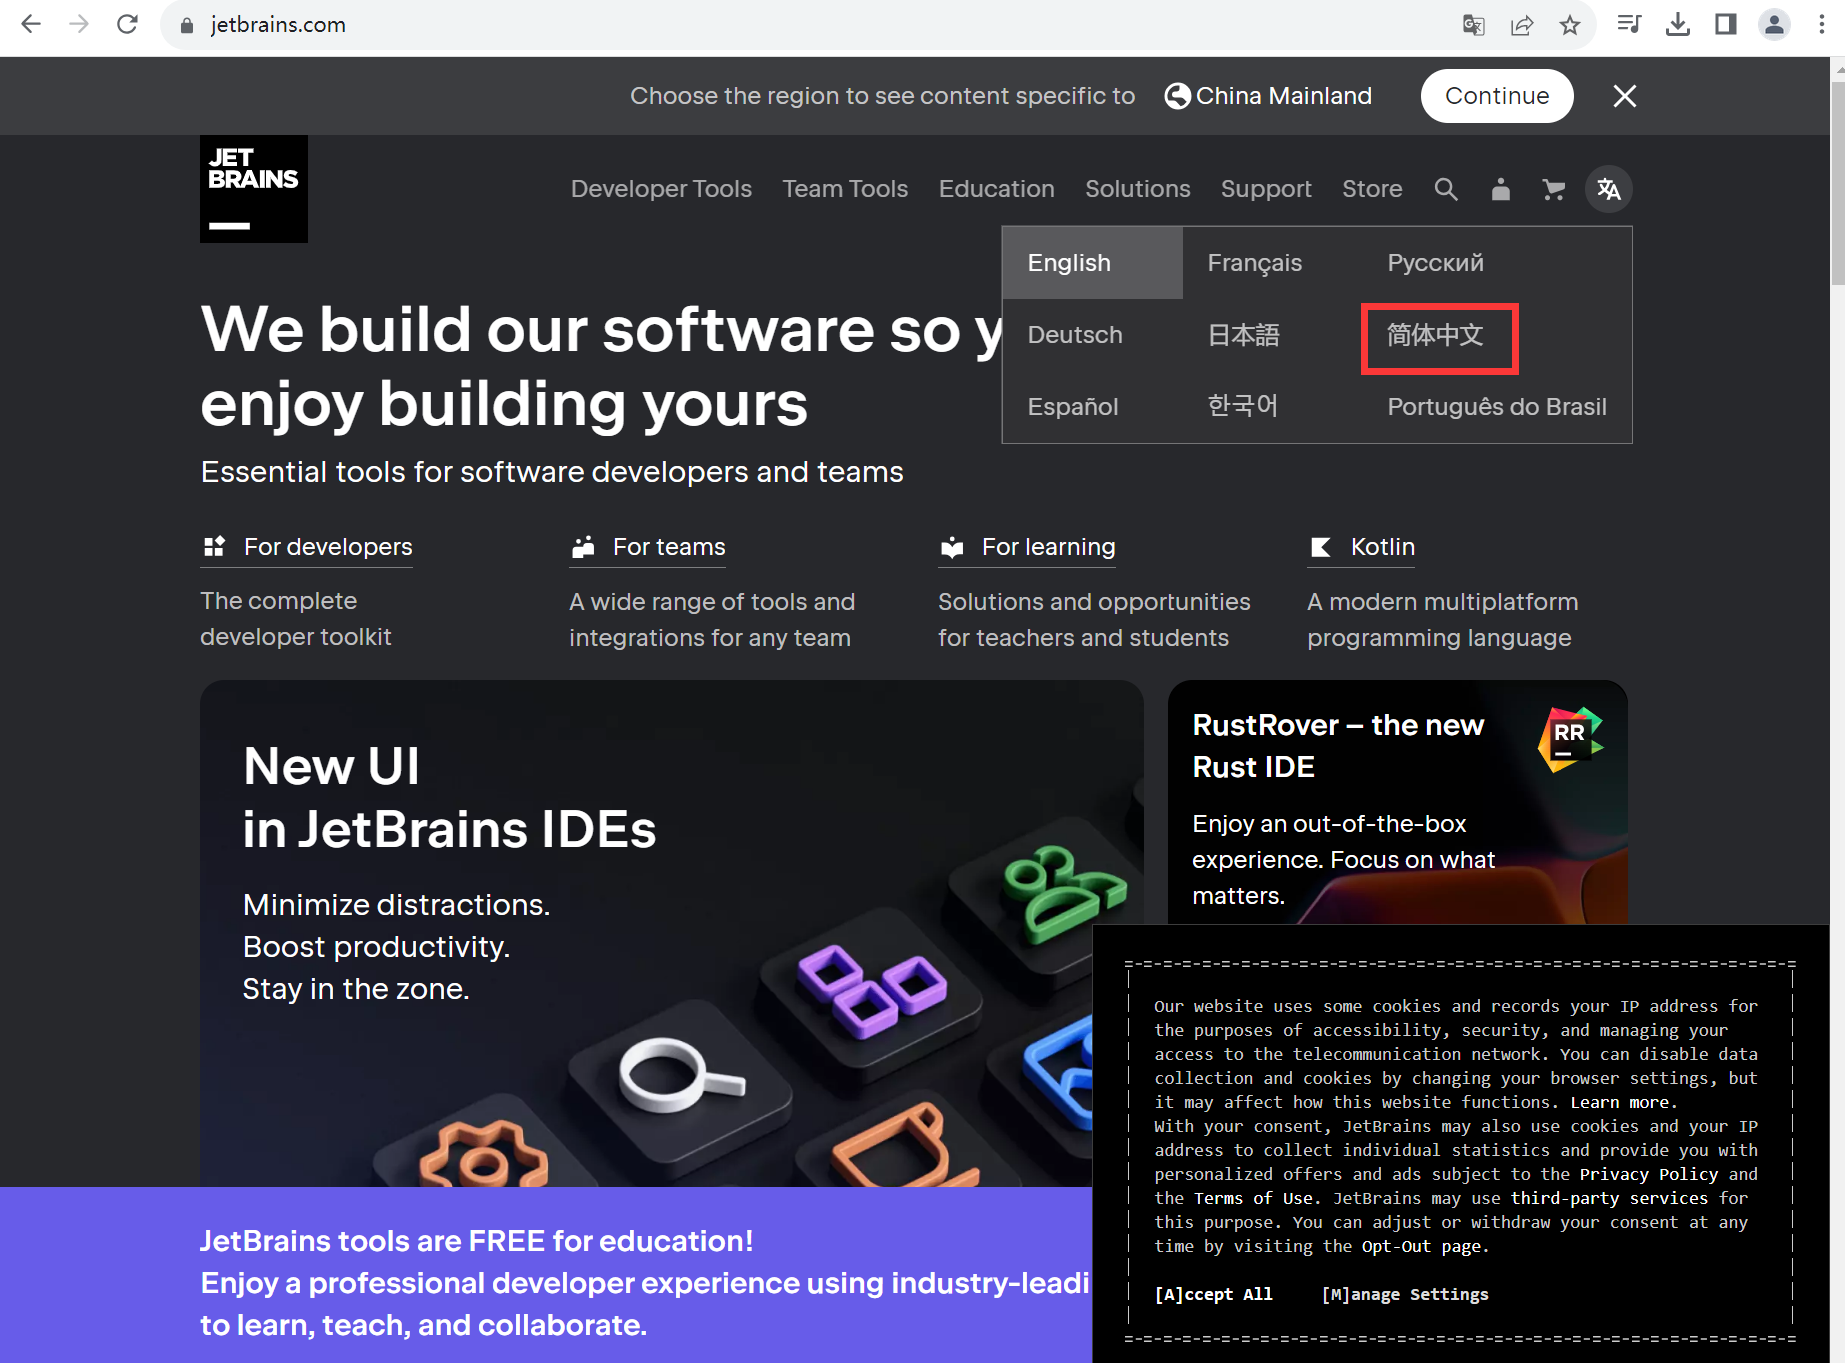Open the Developer Tools menu
This screenshot has width=1845, height=1363.
(661, 189)
